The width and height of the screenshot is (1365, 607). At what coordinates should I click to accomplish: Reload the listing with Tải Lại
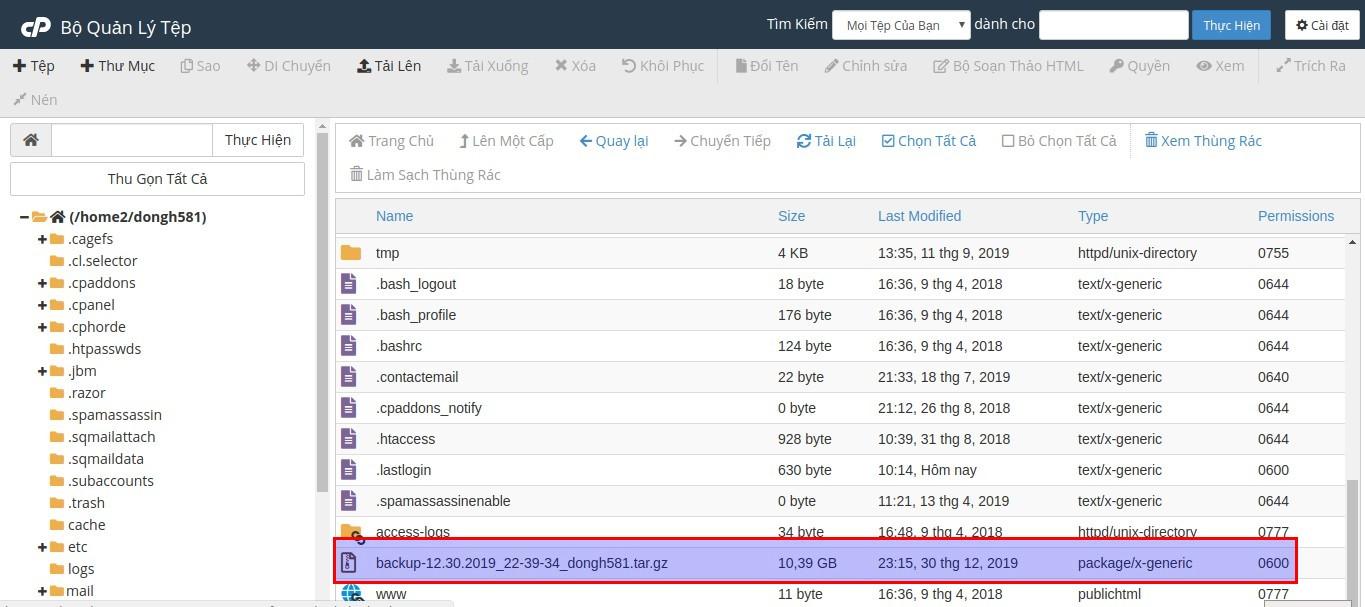pos(826,141)
